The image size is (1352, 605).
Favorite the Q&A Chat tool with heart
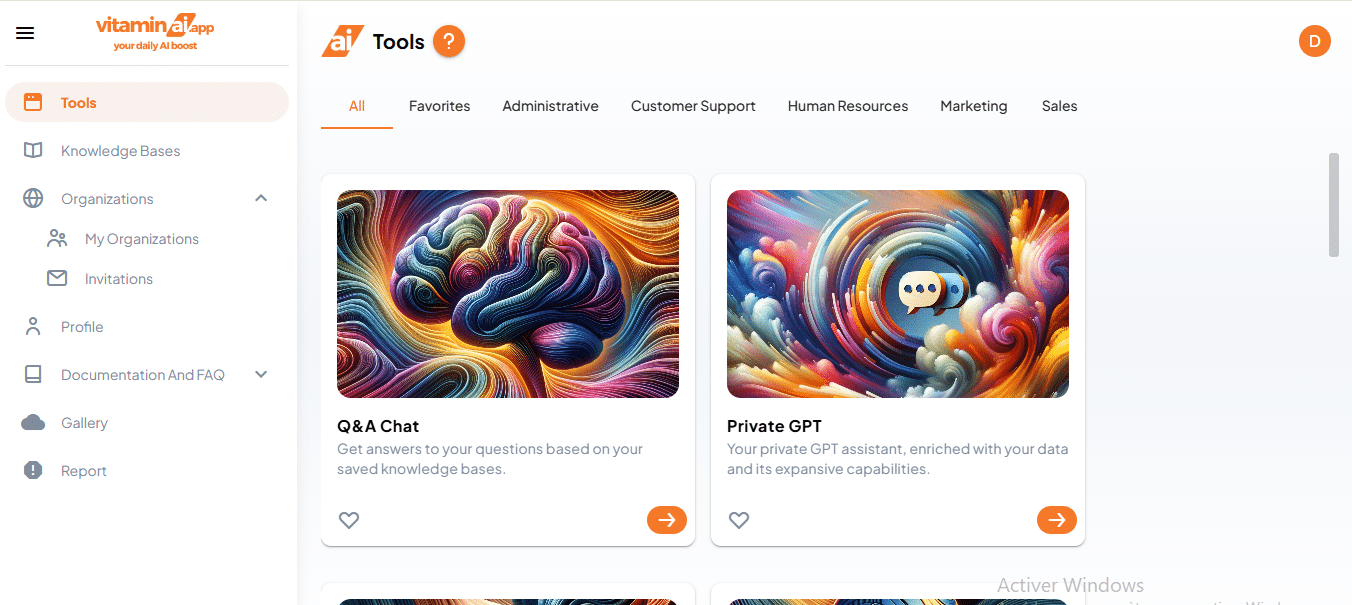pyautogui.click(x=349, y=520)
